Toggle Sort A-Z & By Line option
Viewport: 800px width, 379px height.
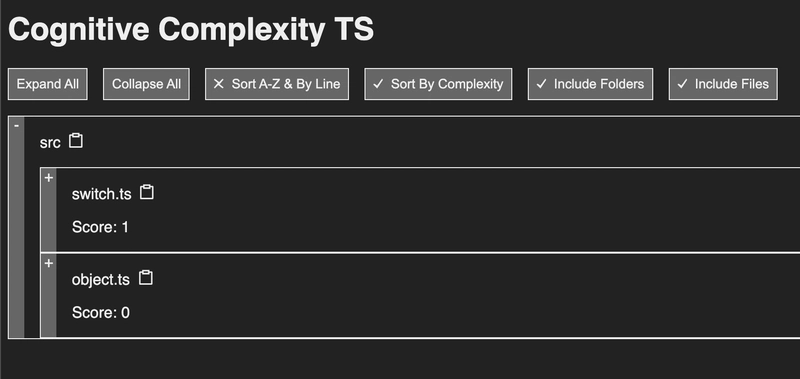pyautogui.click(x=277, y=84)
